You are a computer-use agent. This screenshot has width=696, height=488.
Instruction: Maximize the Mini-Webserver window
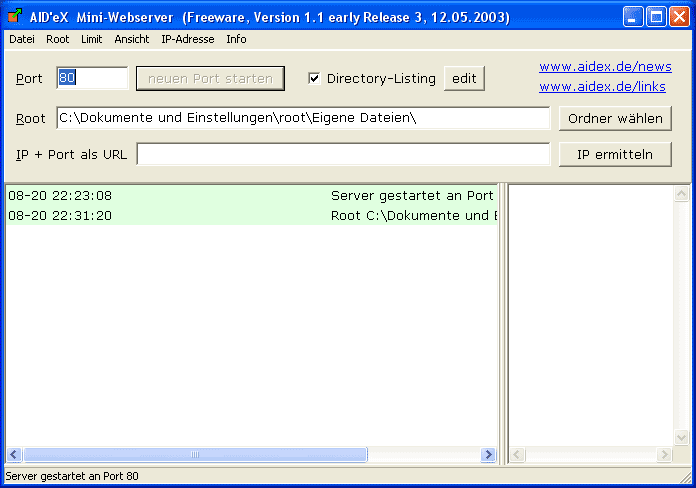pyautogui.click(x=656, y=17)
